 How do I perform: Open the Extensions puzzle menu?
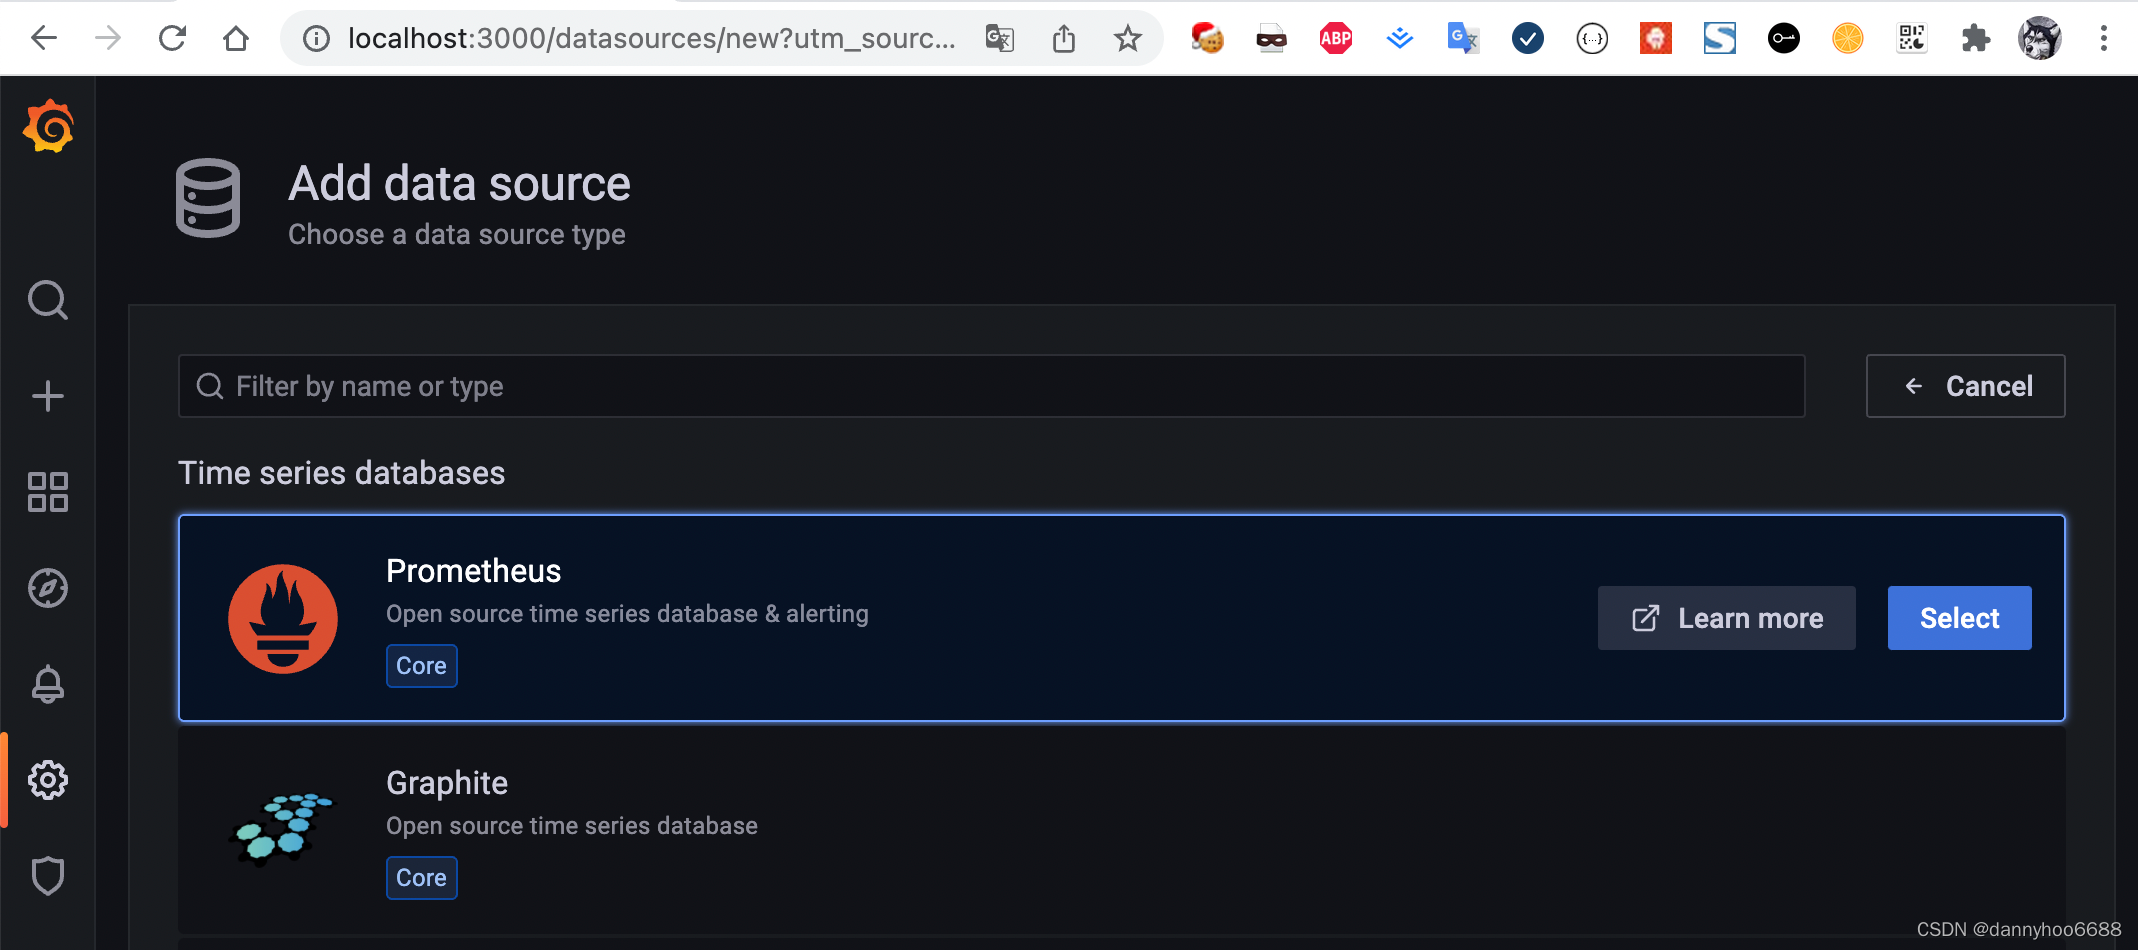click(1976, 38)
